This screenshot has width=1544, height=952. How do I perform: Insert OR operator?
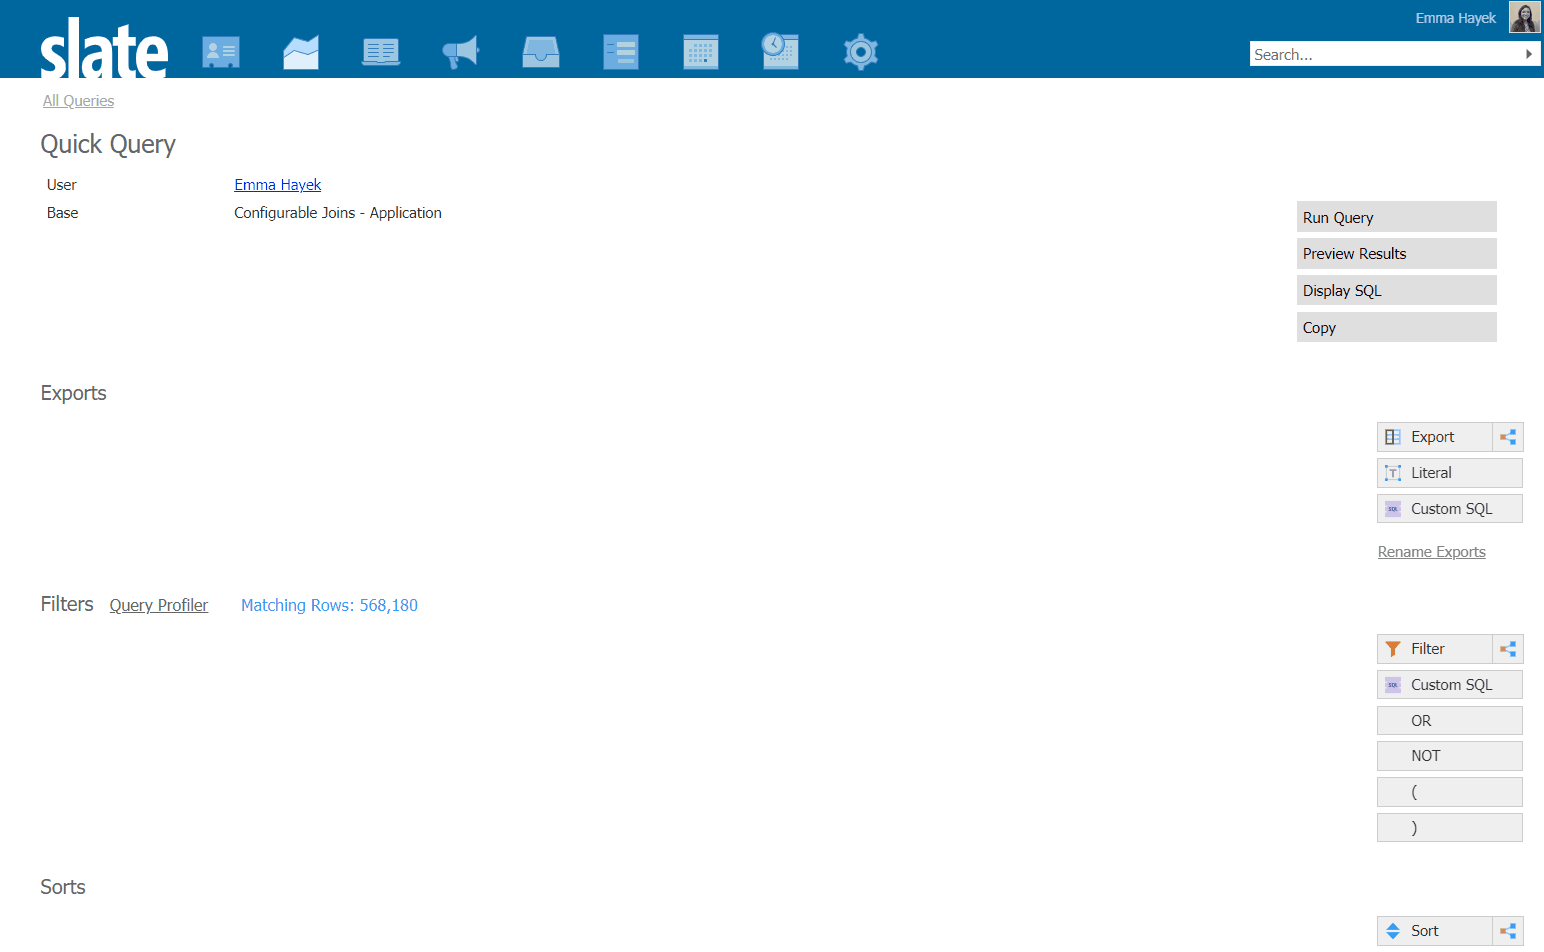click(1450, 721)
